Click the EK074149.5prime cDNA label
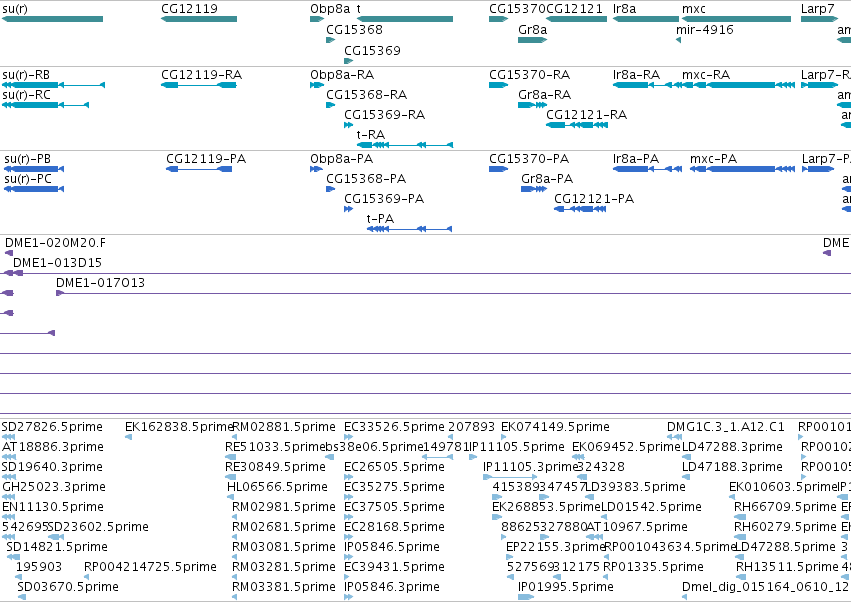 click(555, 427)
